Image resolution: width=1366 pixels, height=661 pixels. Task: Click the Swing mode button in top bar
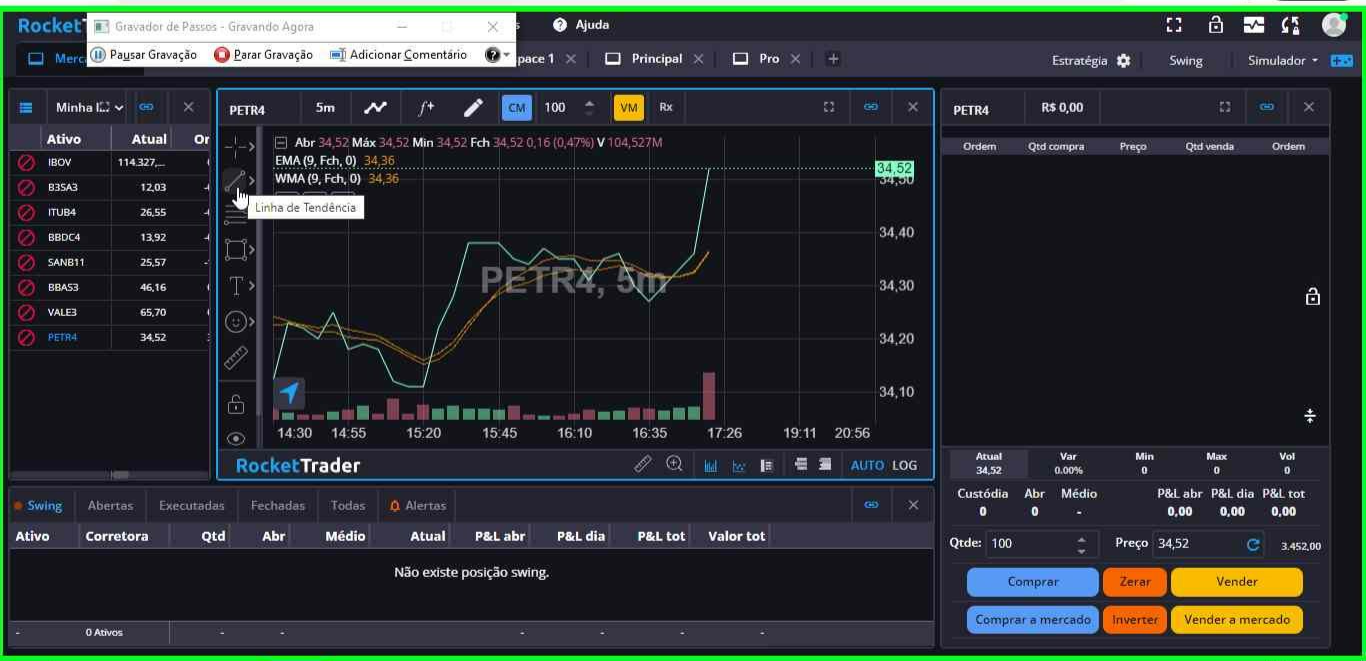click(1186, 60)
